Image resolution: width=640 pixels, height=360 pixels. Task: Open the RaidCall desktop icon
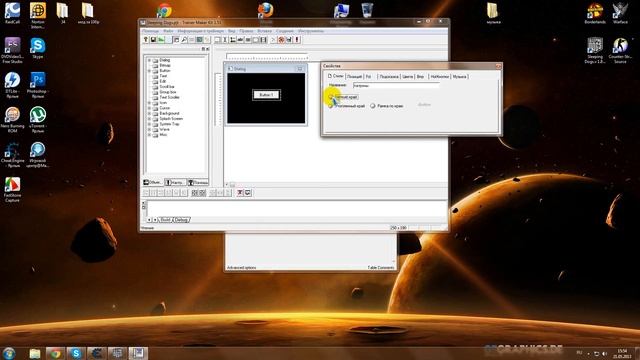(13, 13)
